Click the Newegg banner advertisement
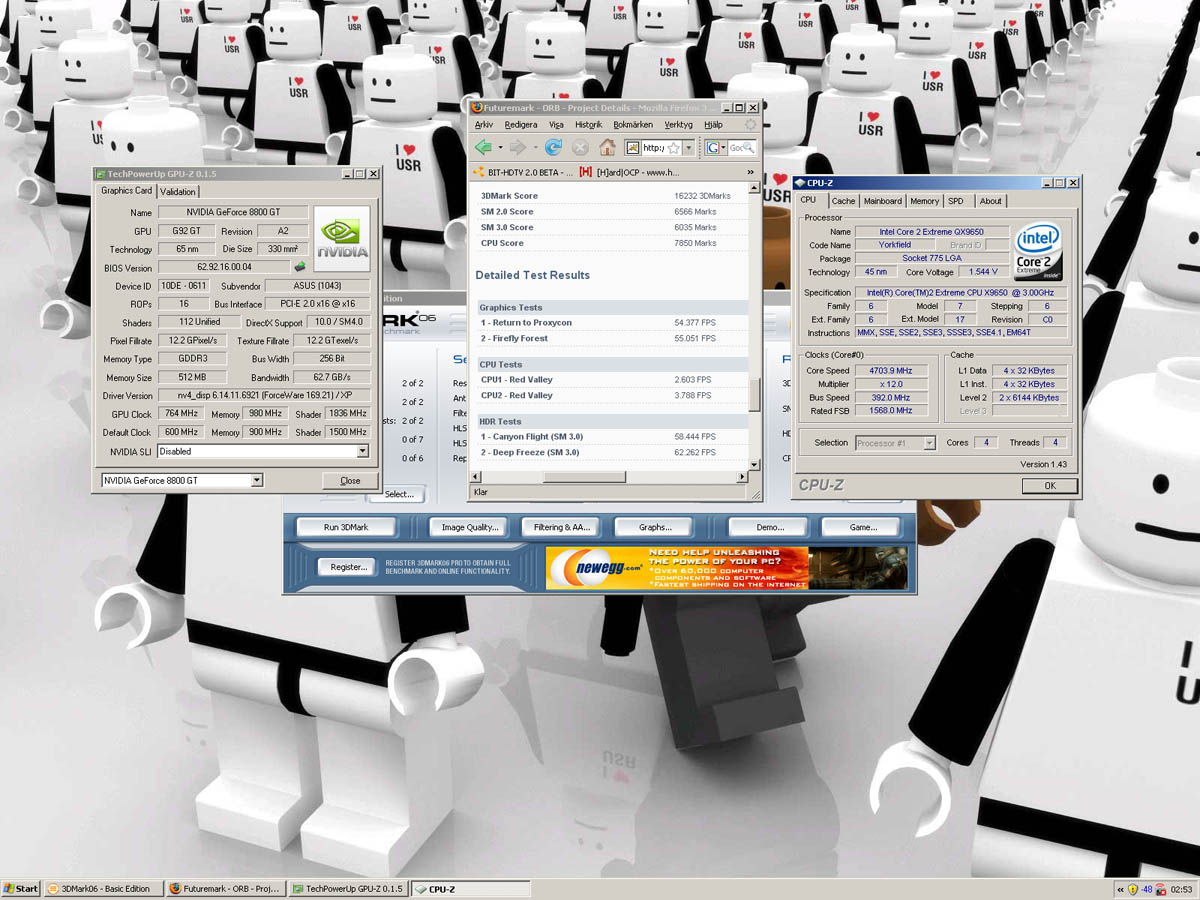The height and width of the screenshot is (900, 1200). pos(727,567)
